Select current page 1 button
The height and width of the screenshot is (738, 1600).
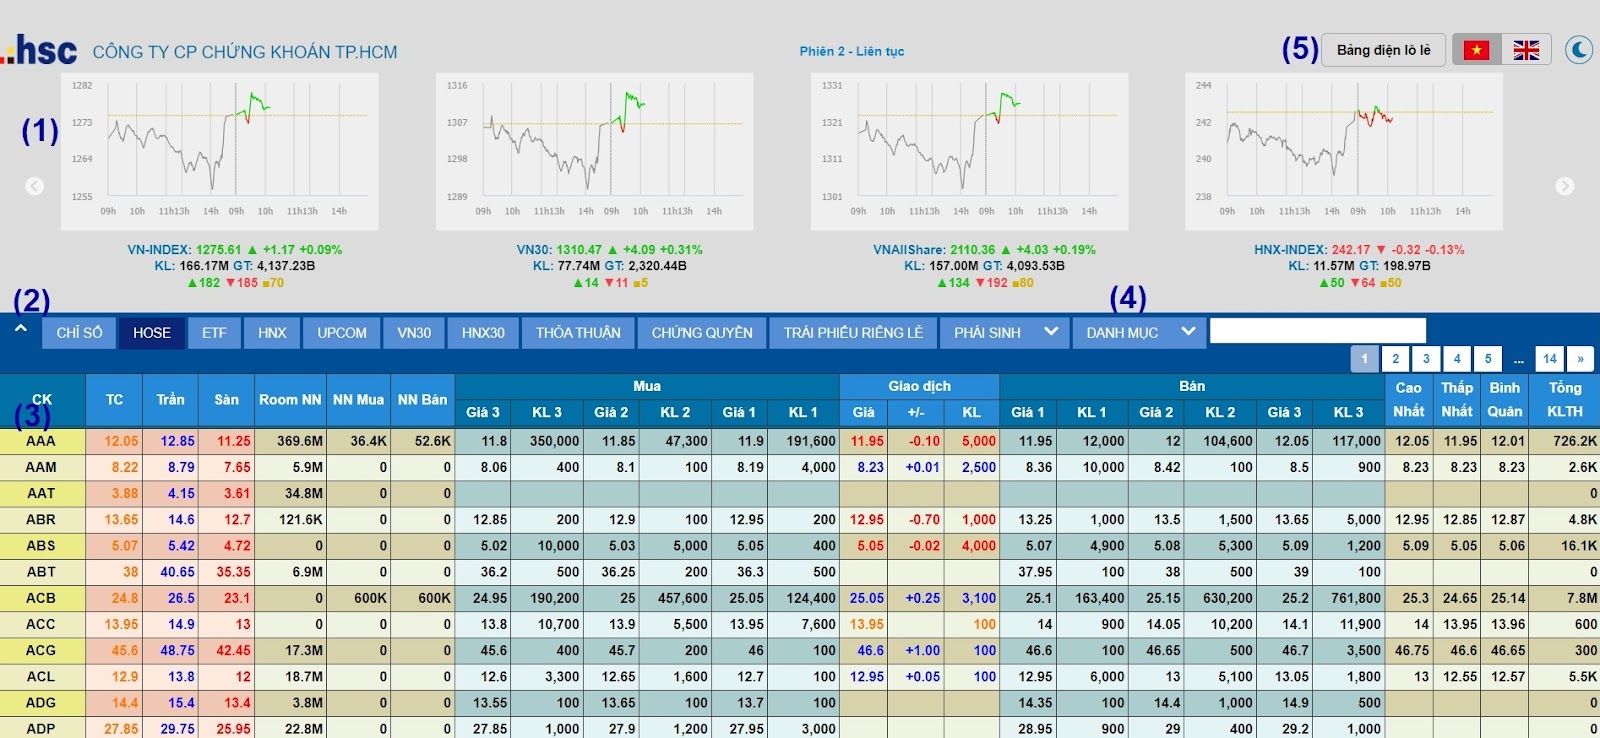1364,359
